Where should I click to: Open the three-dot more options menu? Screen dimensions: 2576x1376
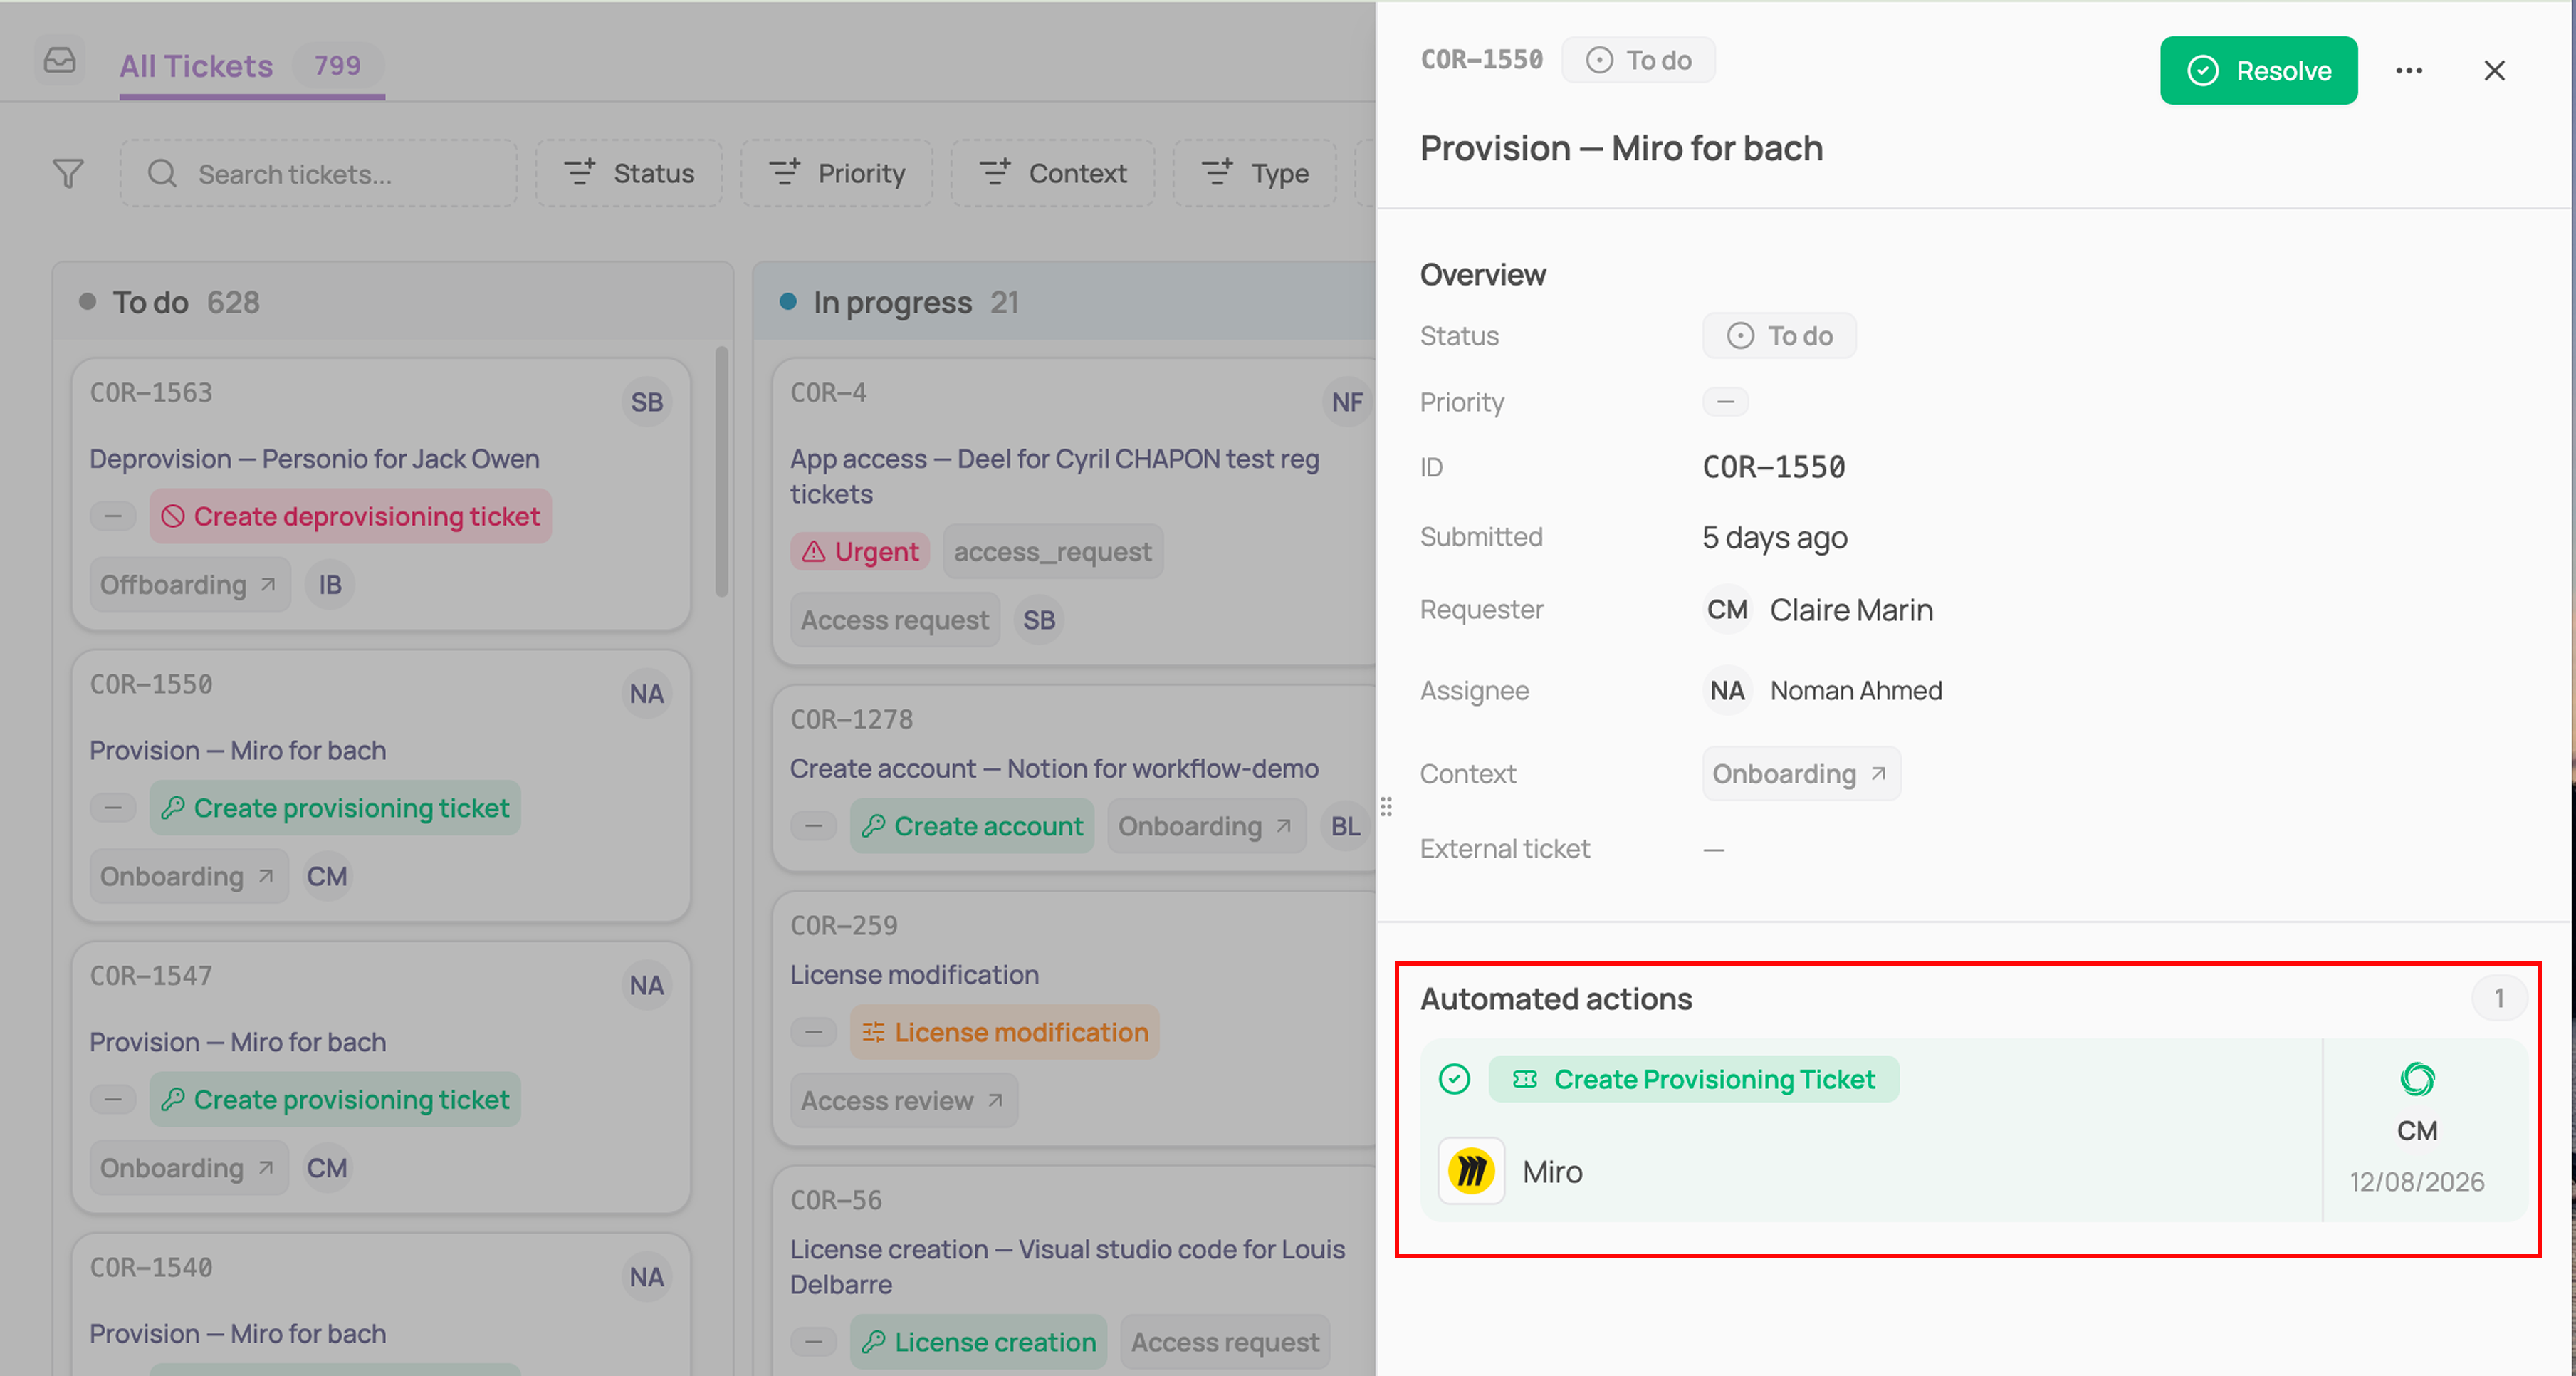(x=2409, y=71)
